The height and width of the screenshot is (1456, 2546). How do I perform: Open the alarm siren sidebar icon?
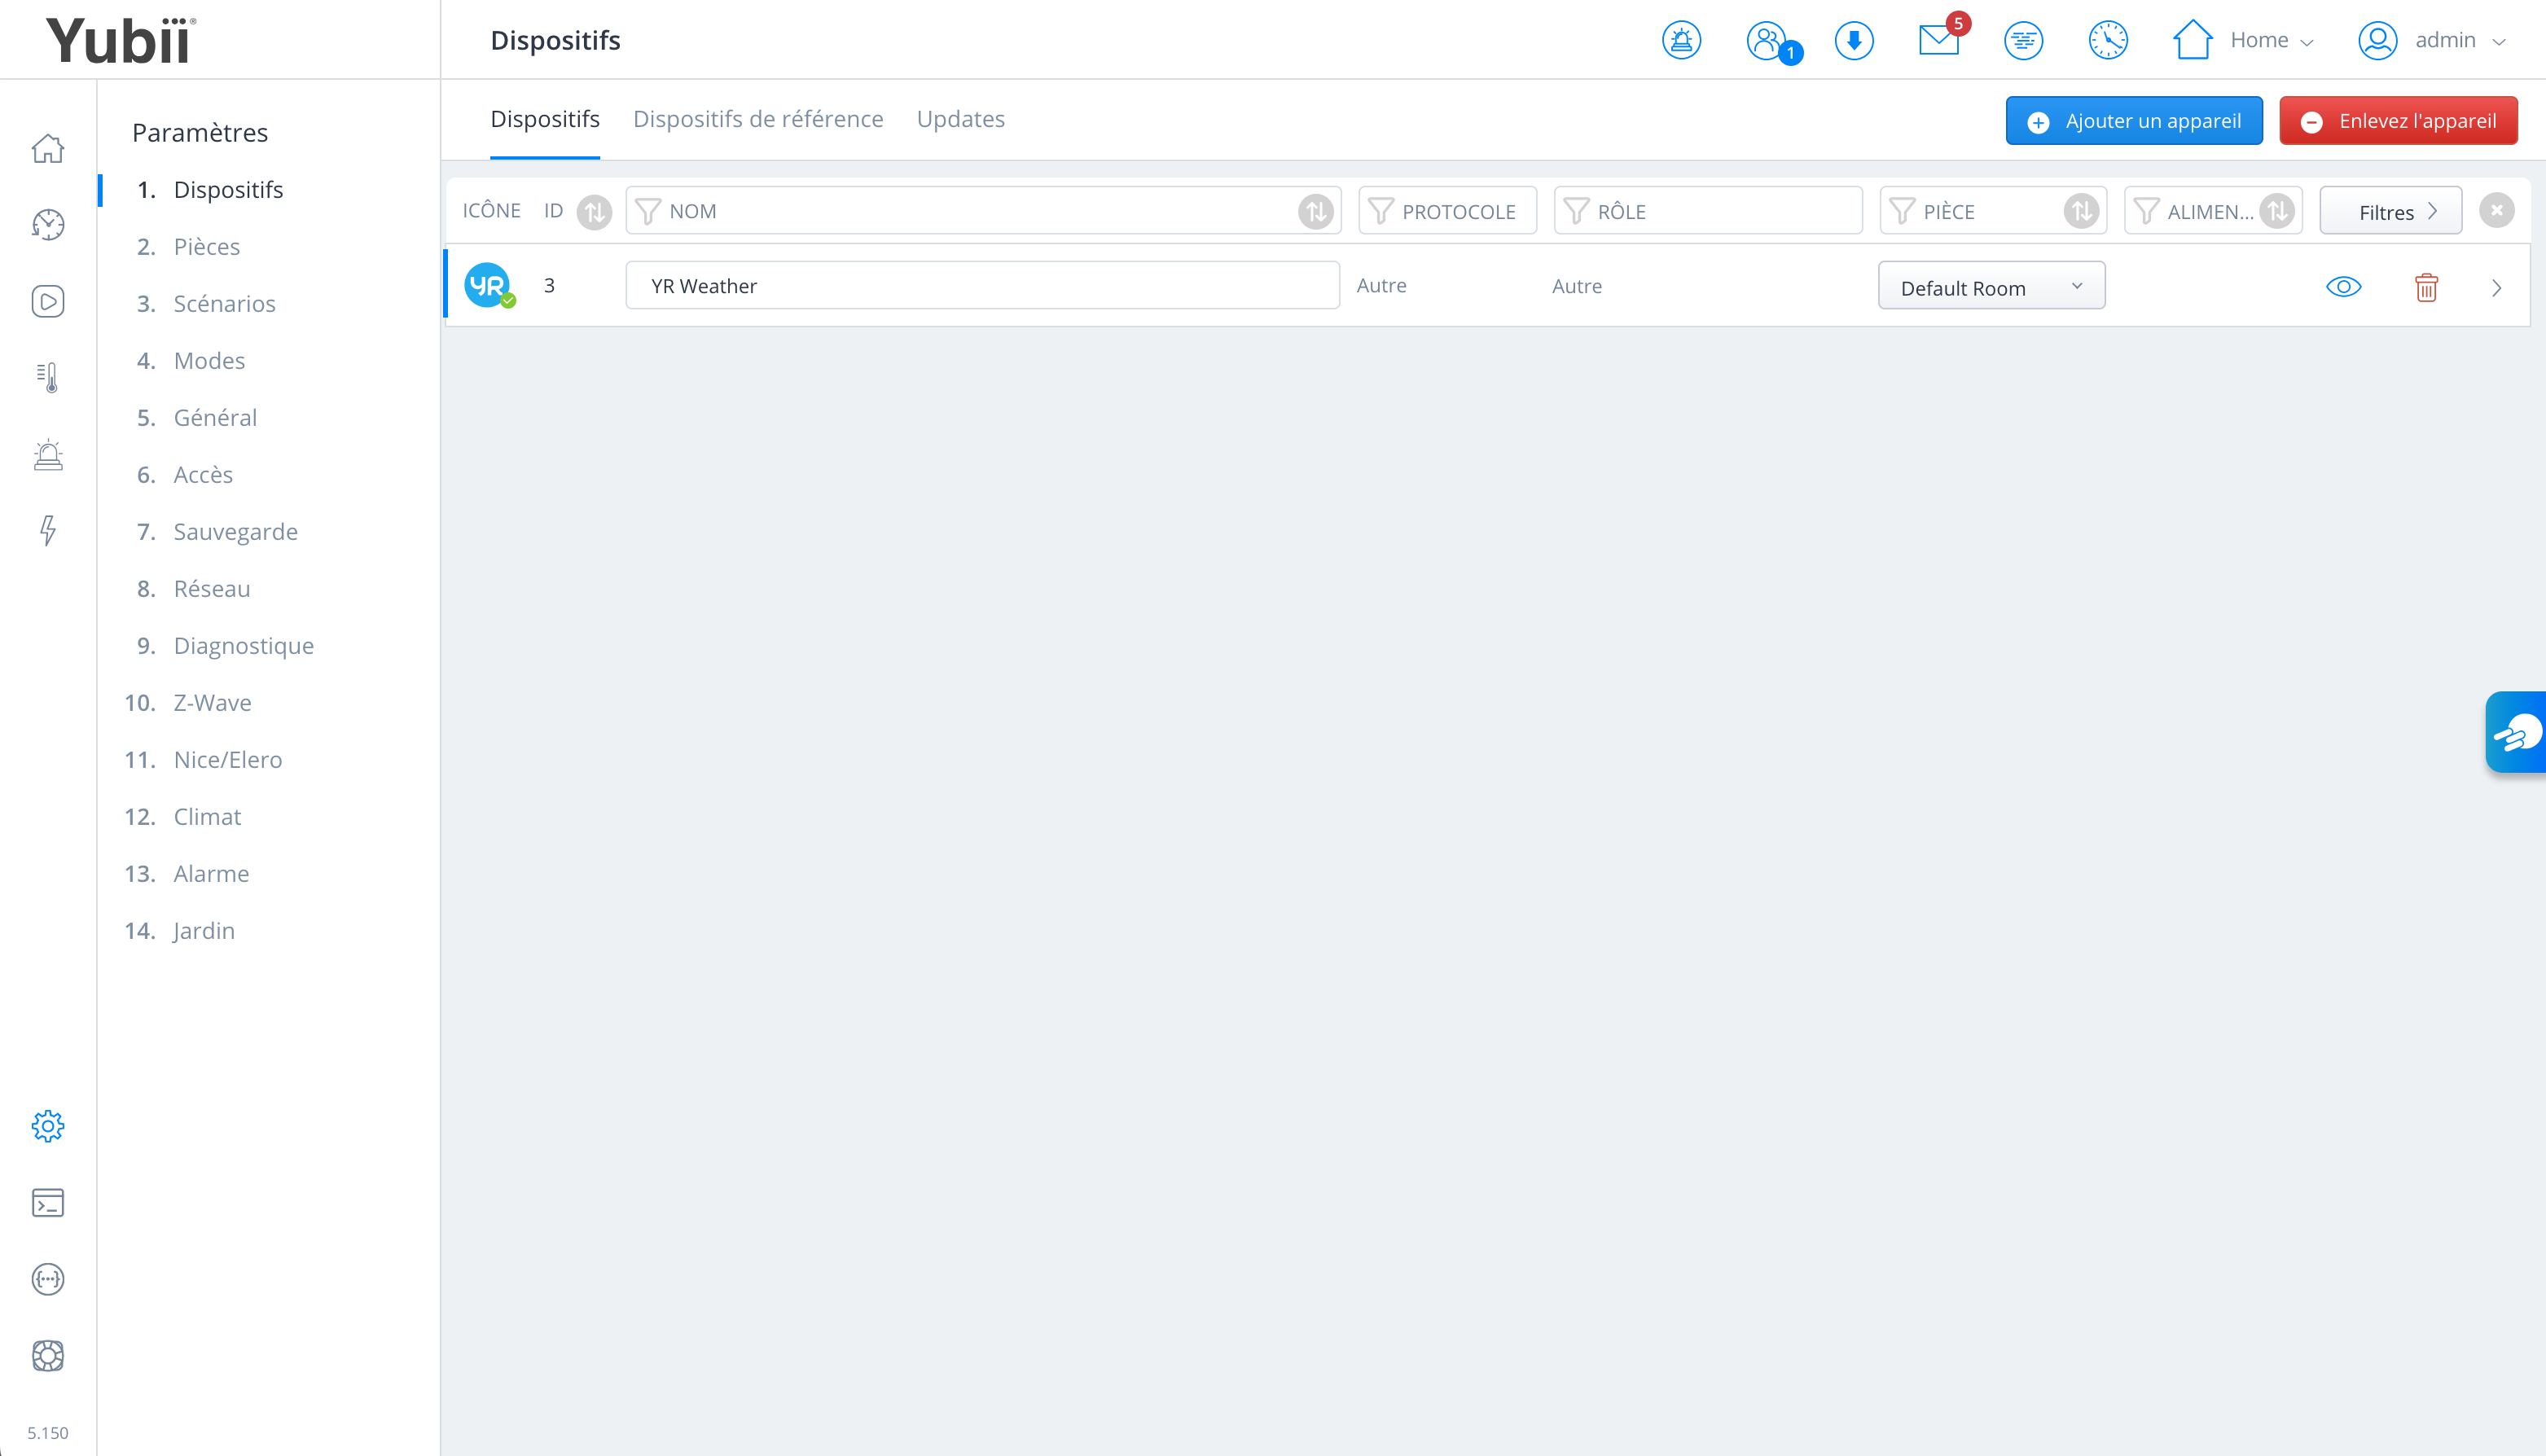(x=48, y=455)
